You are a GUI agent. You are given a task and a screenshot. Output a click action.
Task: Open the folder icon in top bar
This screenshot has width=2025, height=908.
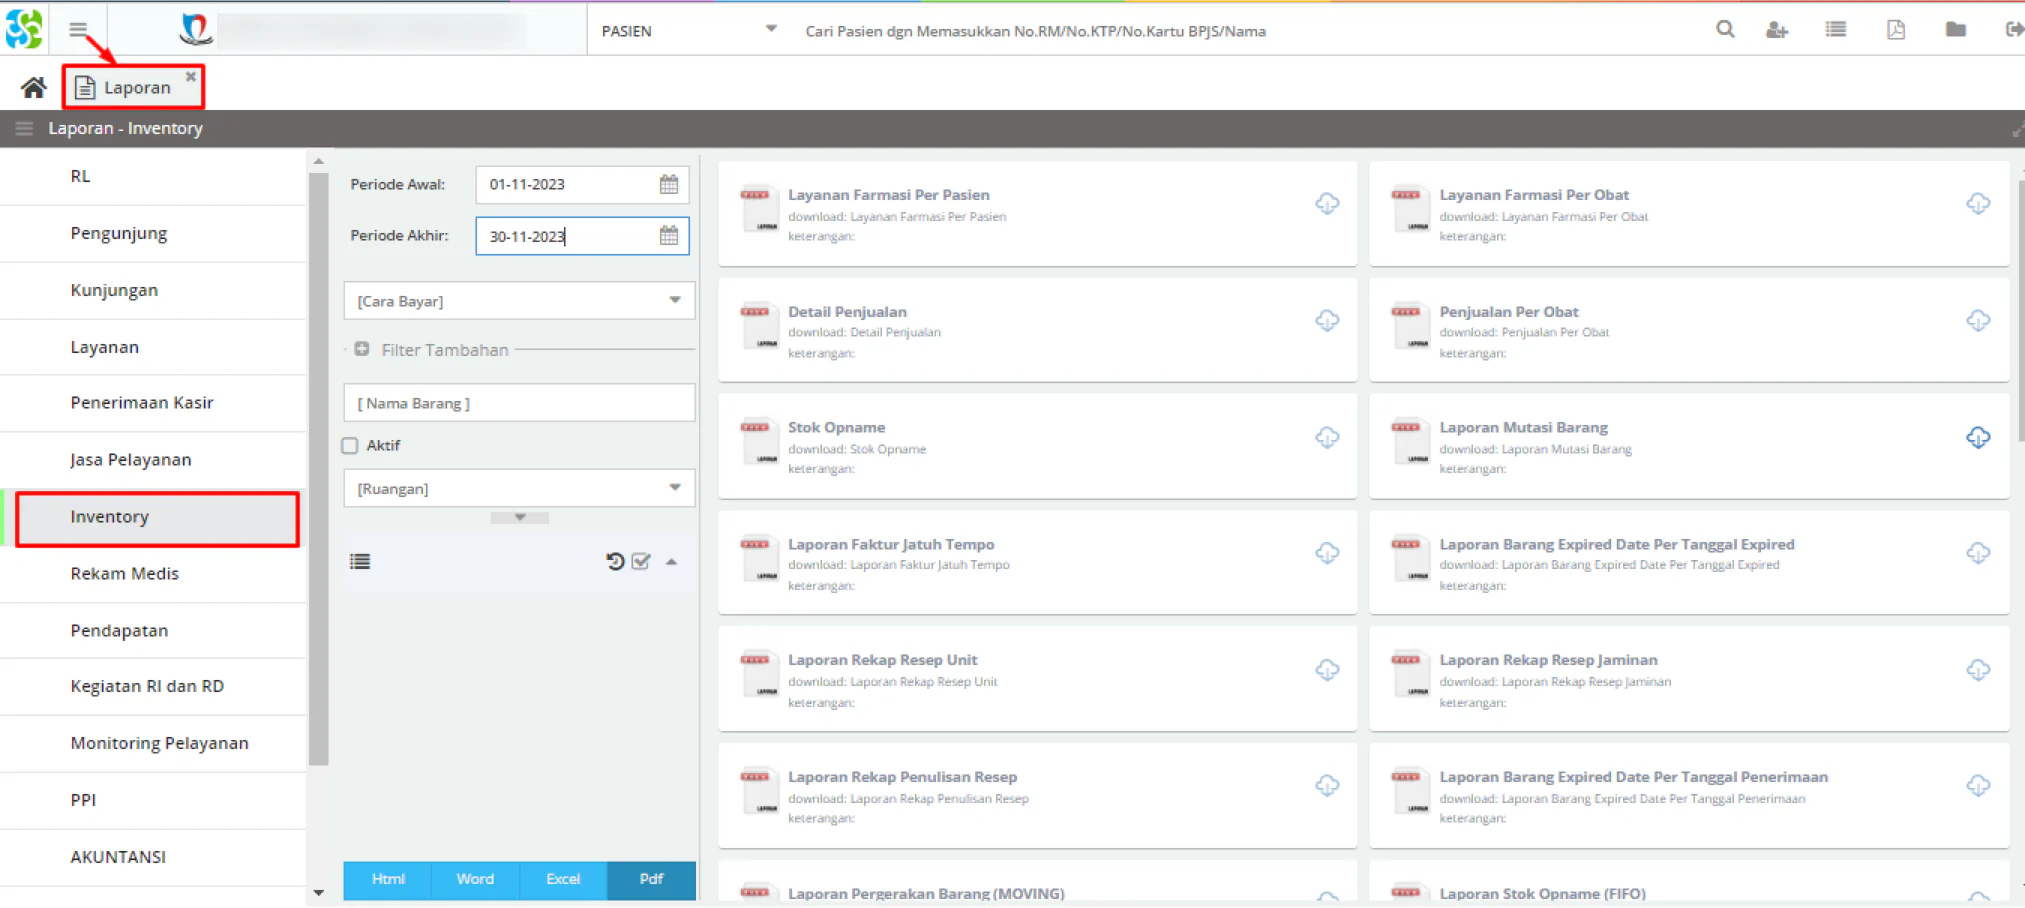pos(1956,30)
